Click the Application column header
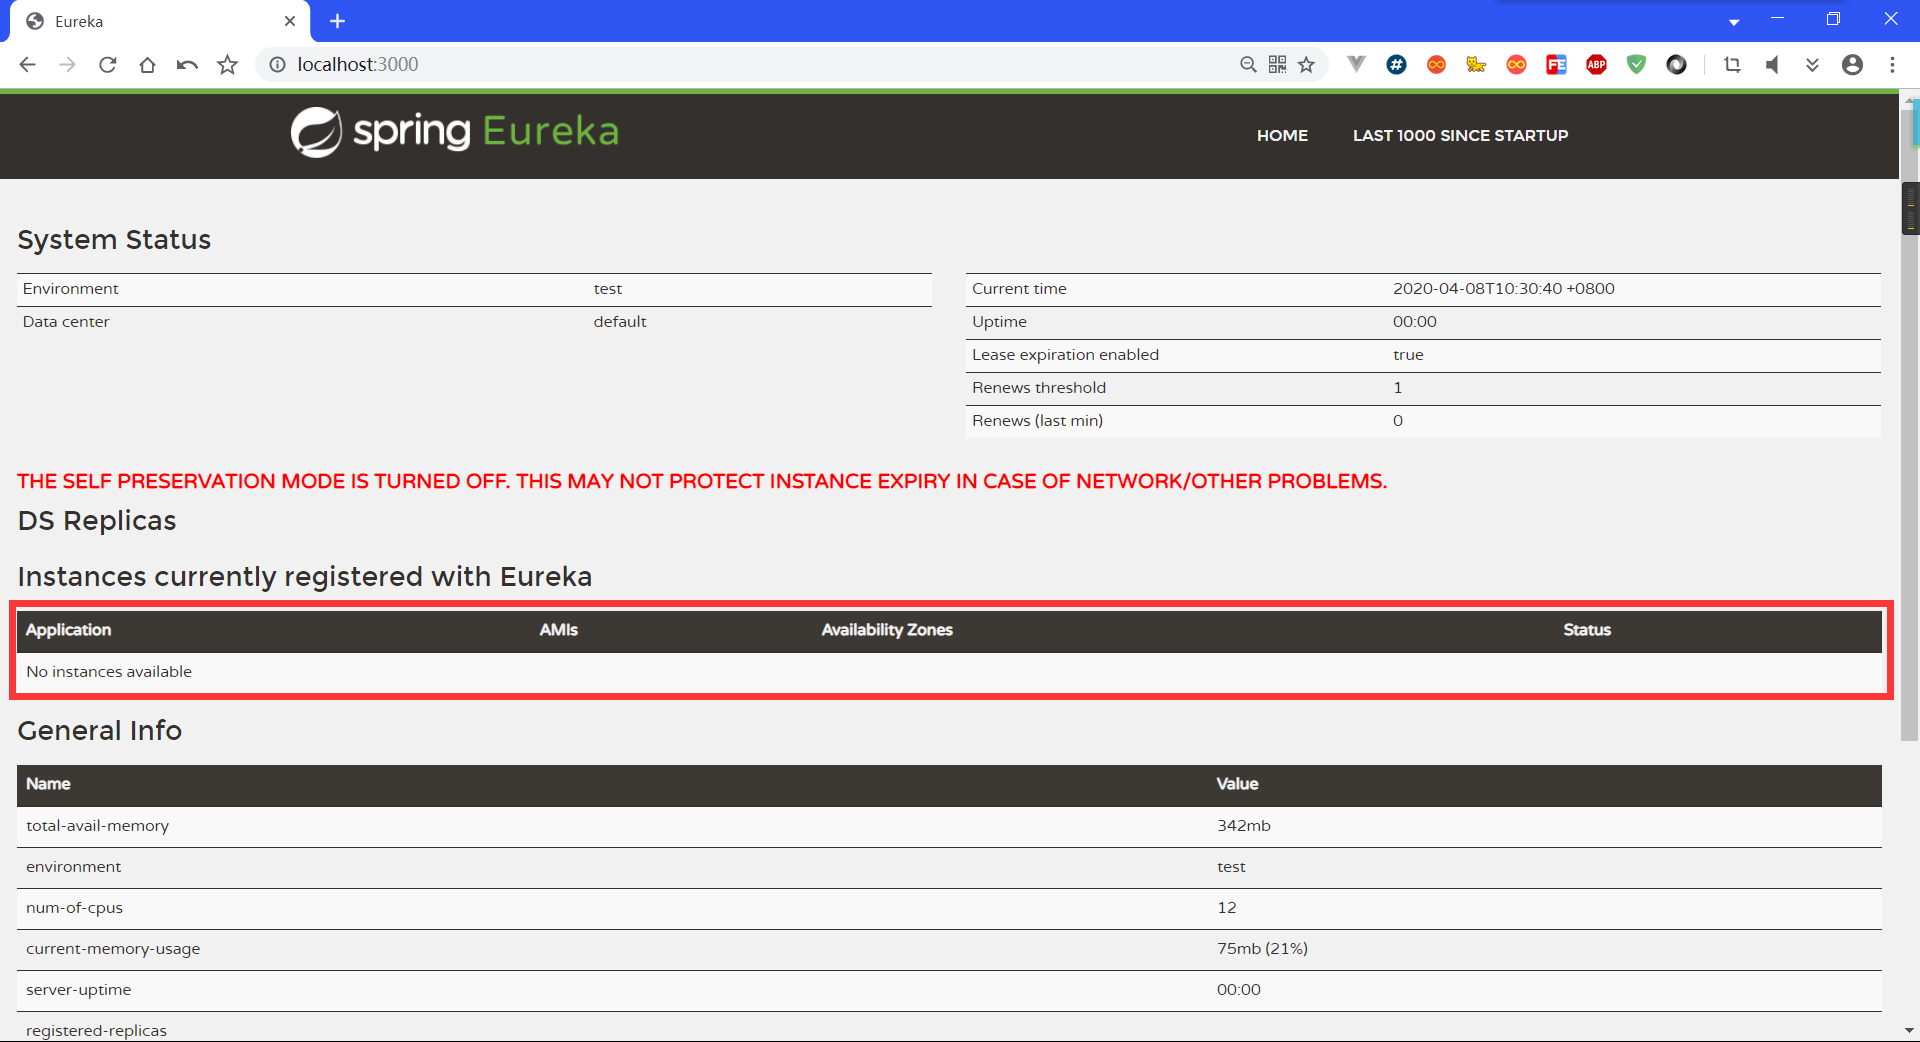The width and height of the screenshot is (1920, 1042). (x=68, y=630)
